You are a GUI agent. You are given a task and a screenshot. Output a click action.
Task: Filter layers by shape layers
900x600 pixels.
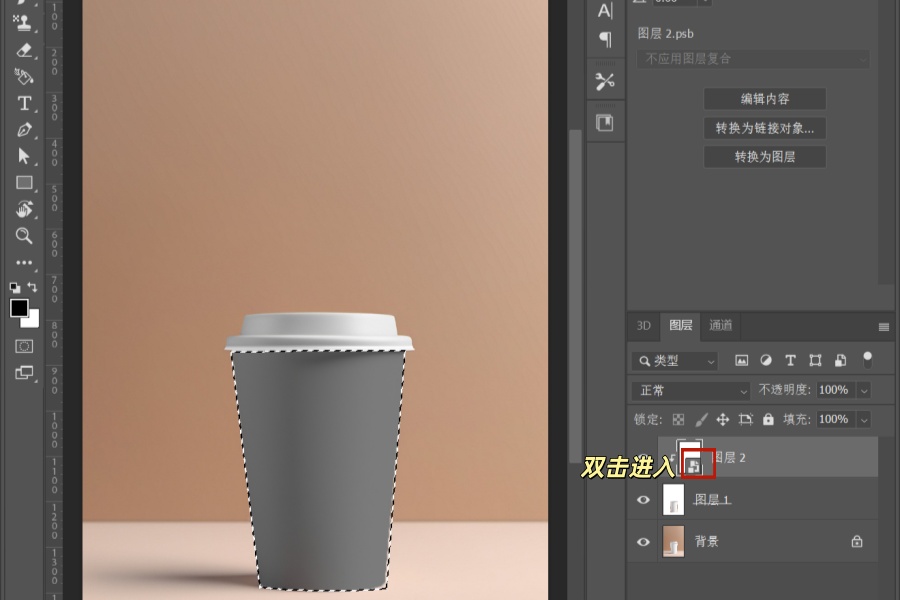pyautogui.click(x=815, y=361)
